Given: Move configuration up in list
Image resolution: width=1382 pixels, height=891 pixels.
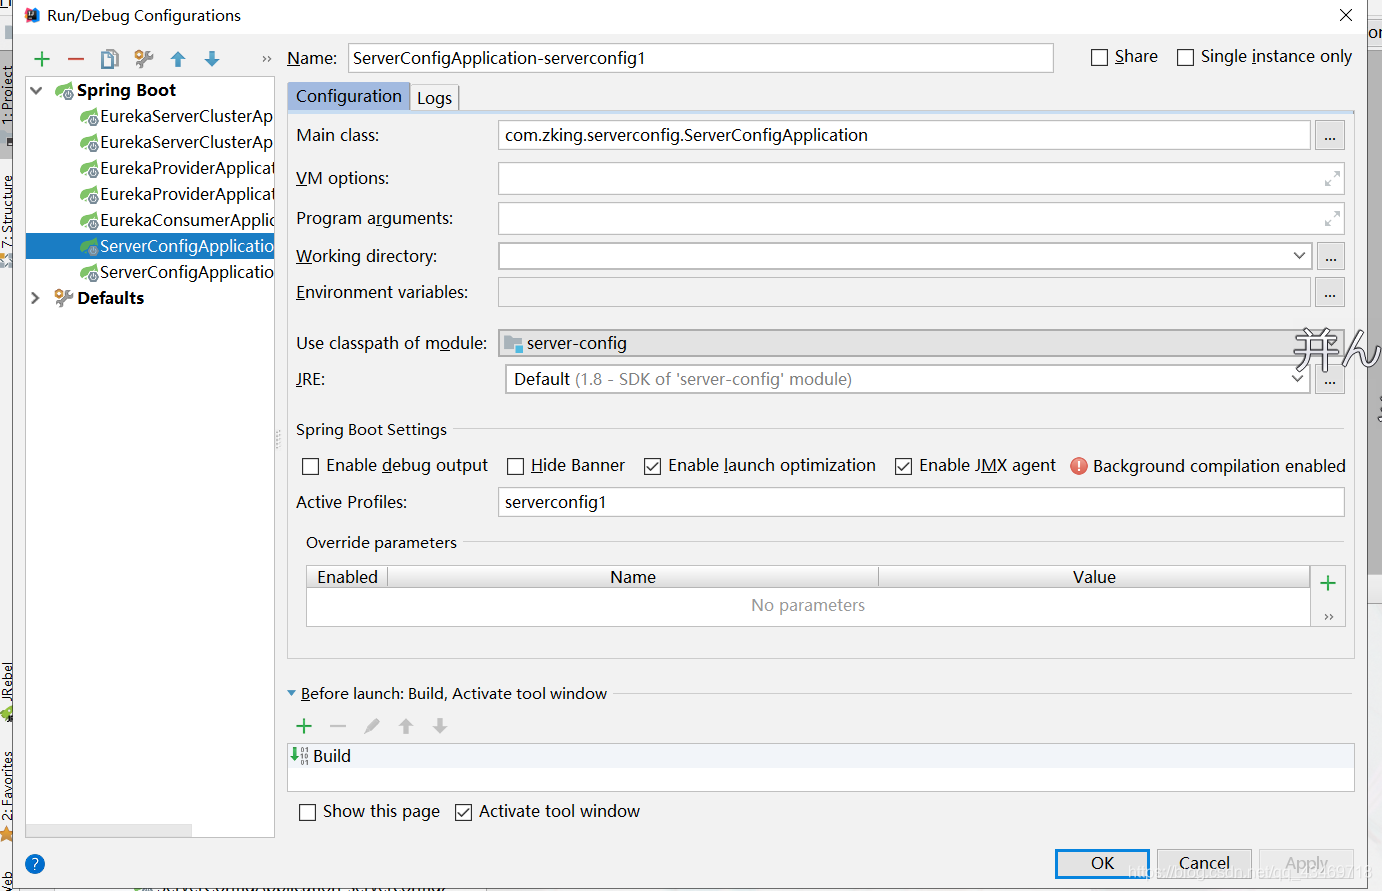Looking at the screenshot, I should pyautogui.click(x=178, y=59).
